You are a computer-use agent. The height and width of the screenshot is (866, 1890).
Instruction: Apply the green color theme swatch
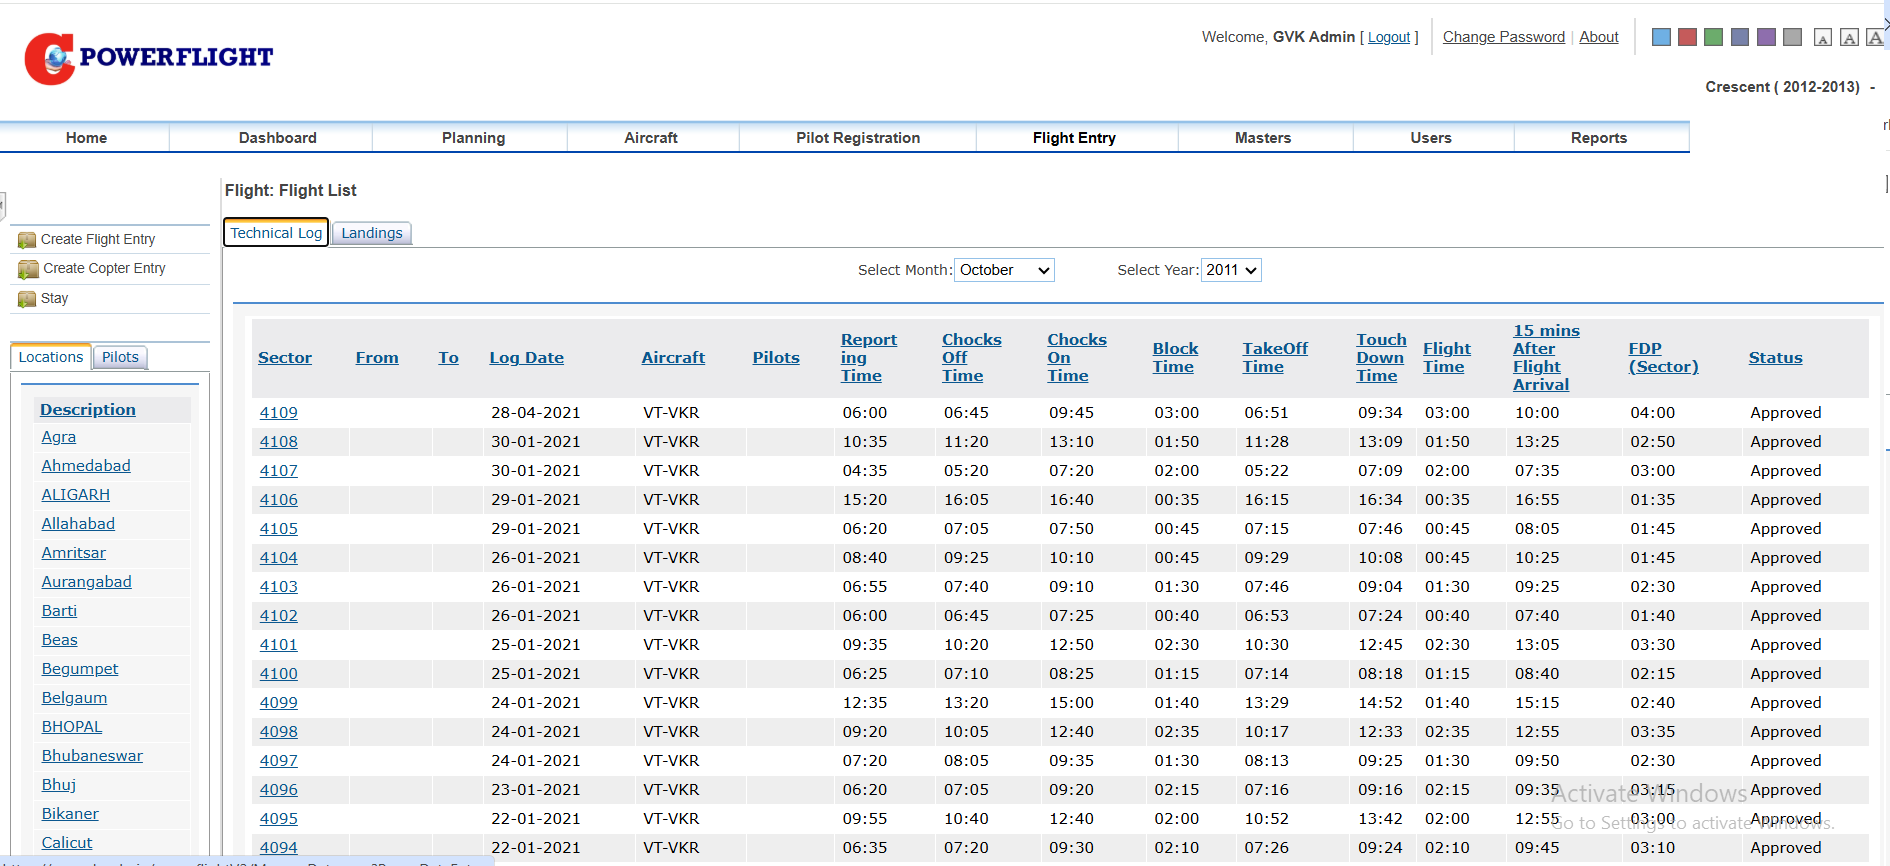tap(1713, 37)
